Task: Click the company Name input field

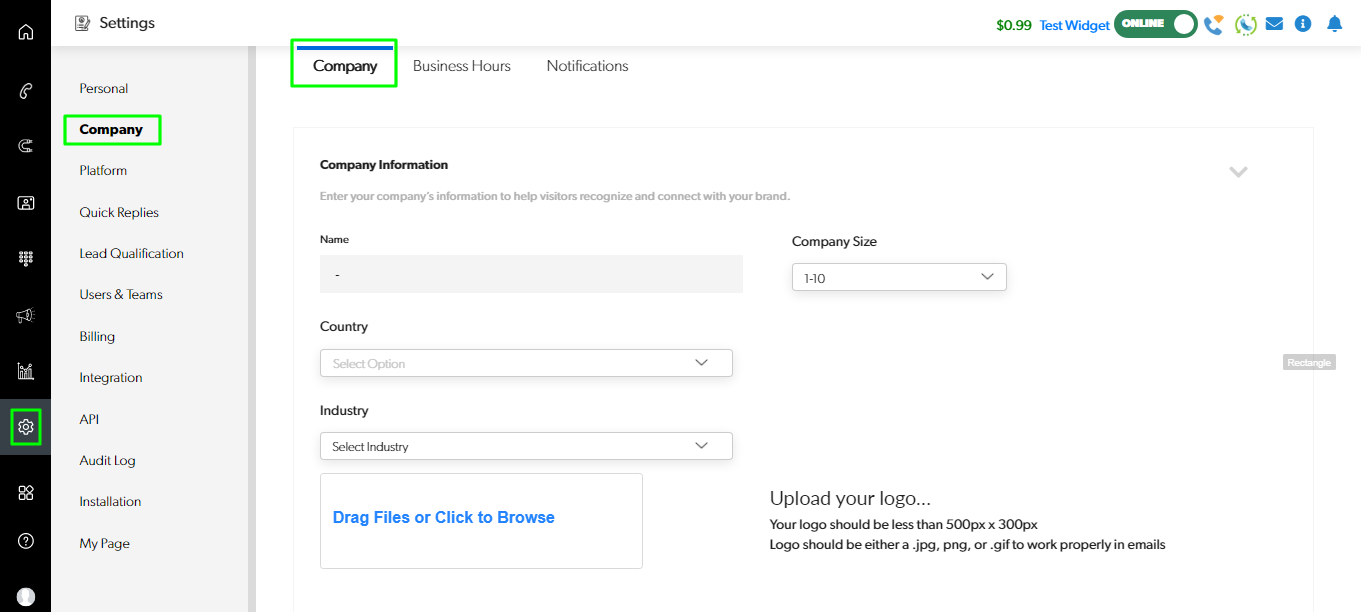Action: tap(531, 274)
